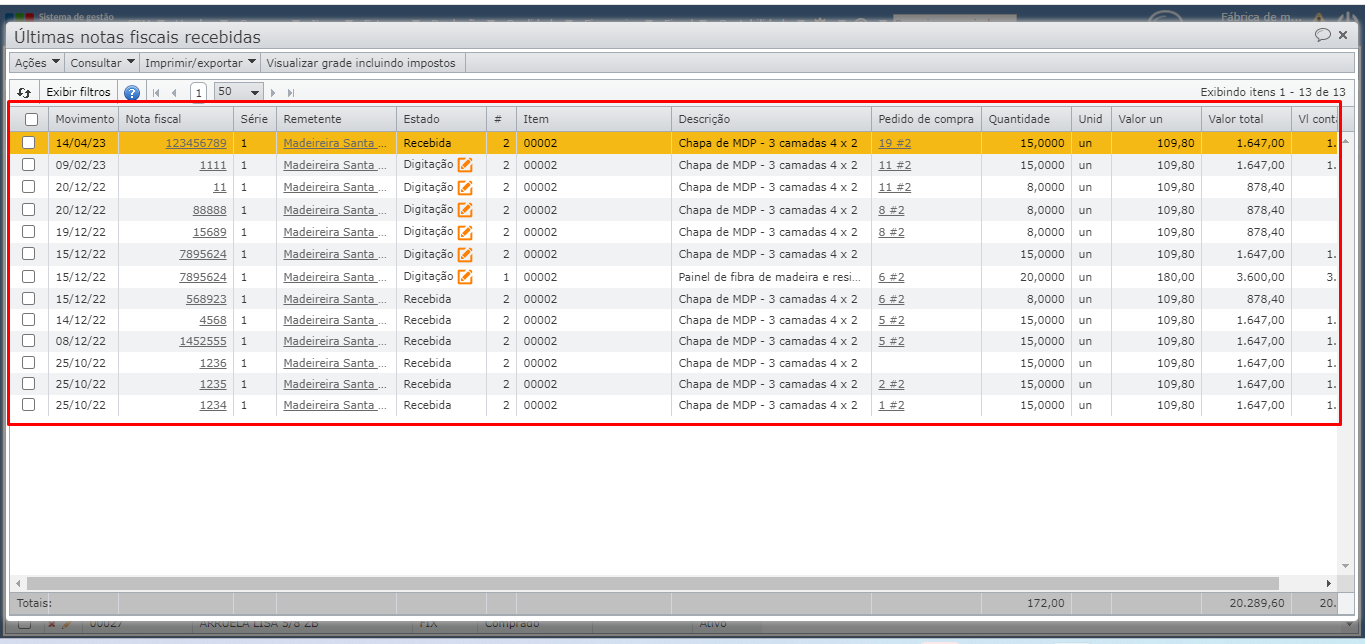Toggle the select-all checkbox in header

click(31, 119)
